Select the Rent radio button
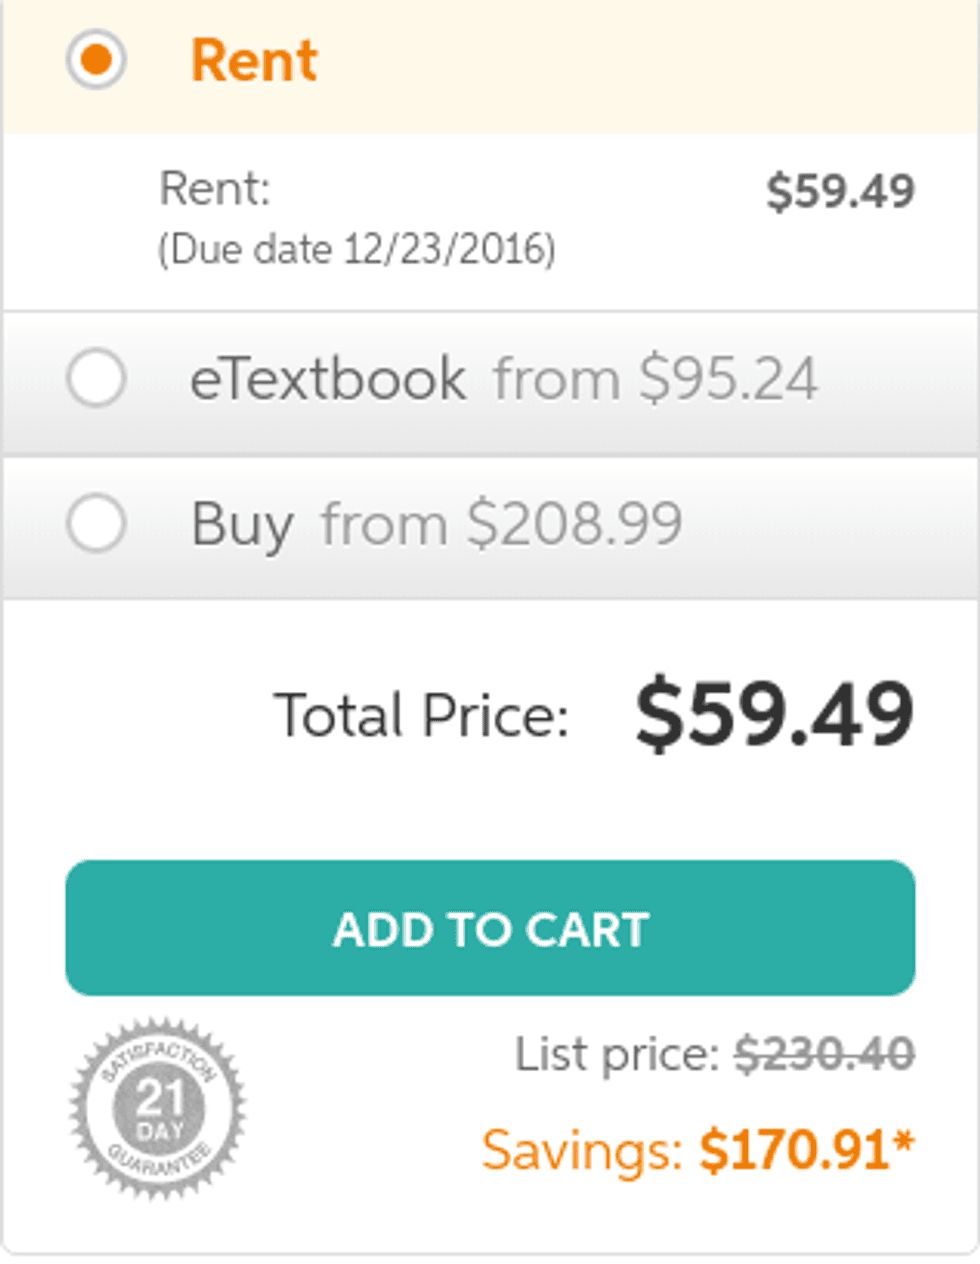The width and height of the screenshot is (980, 1264). click(96, 60)
